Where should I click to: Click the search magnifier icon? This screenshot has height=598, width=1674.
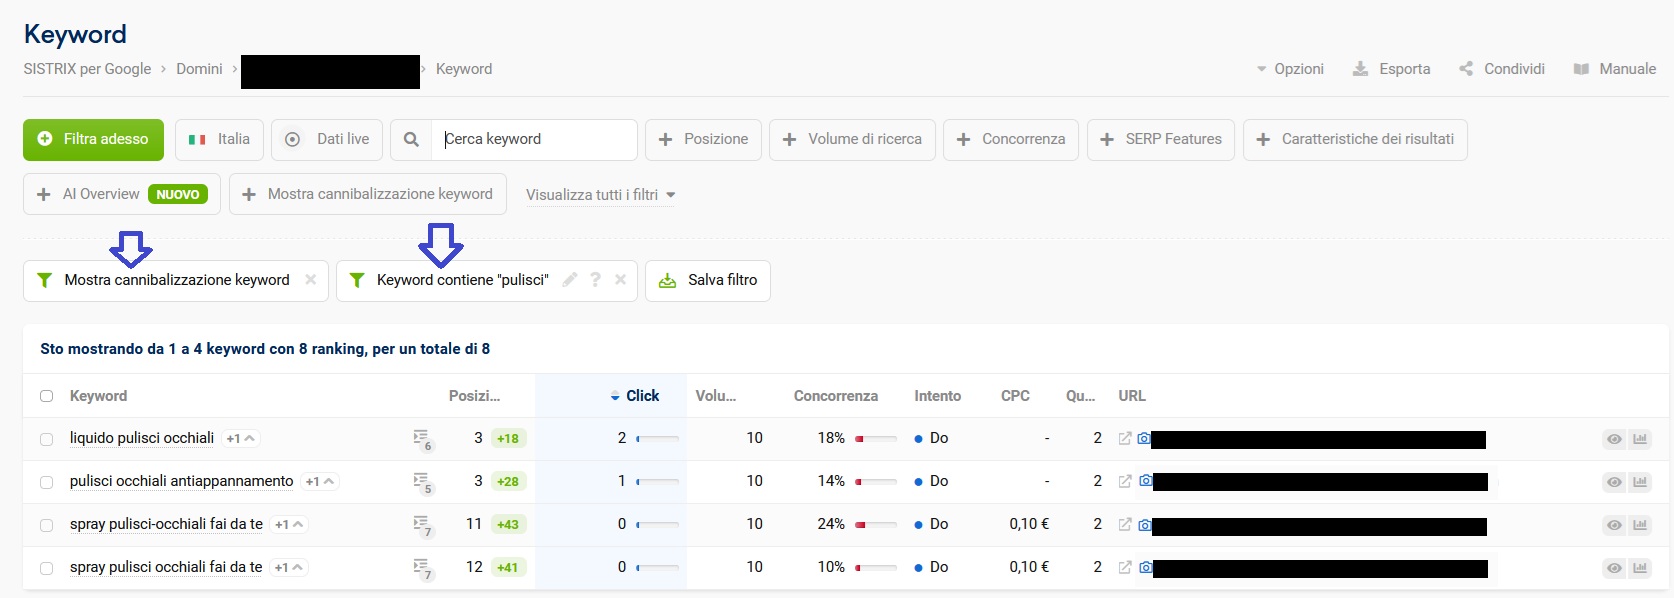click(411, 140)
